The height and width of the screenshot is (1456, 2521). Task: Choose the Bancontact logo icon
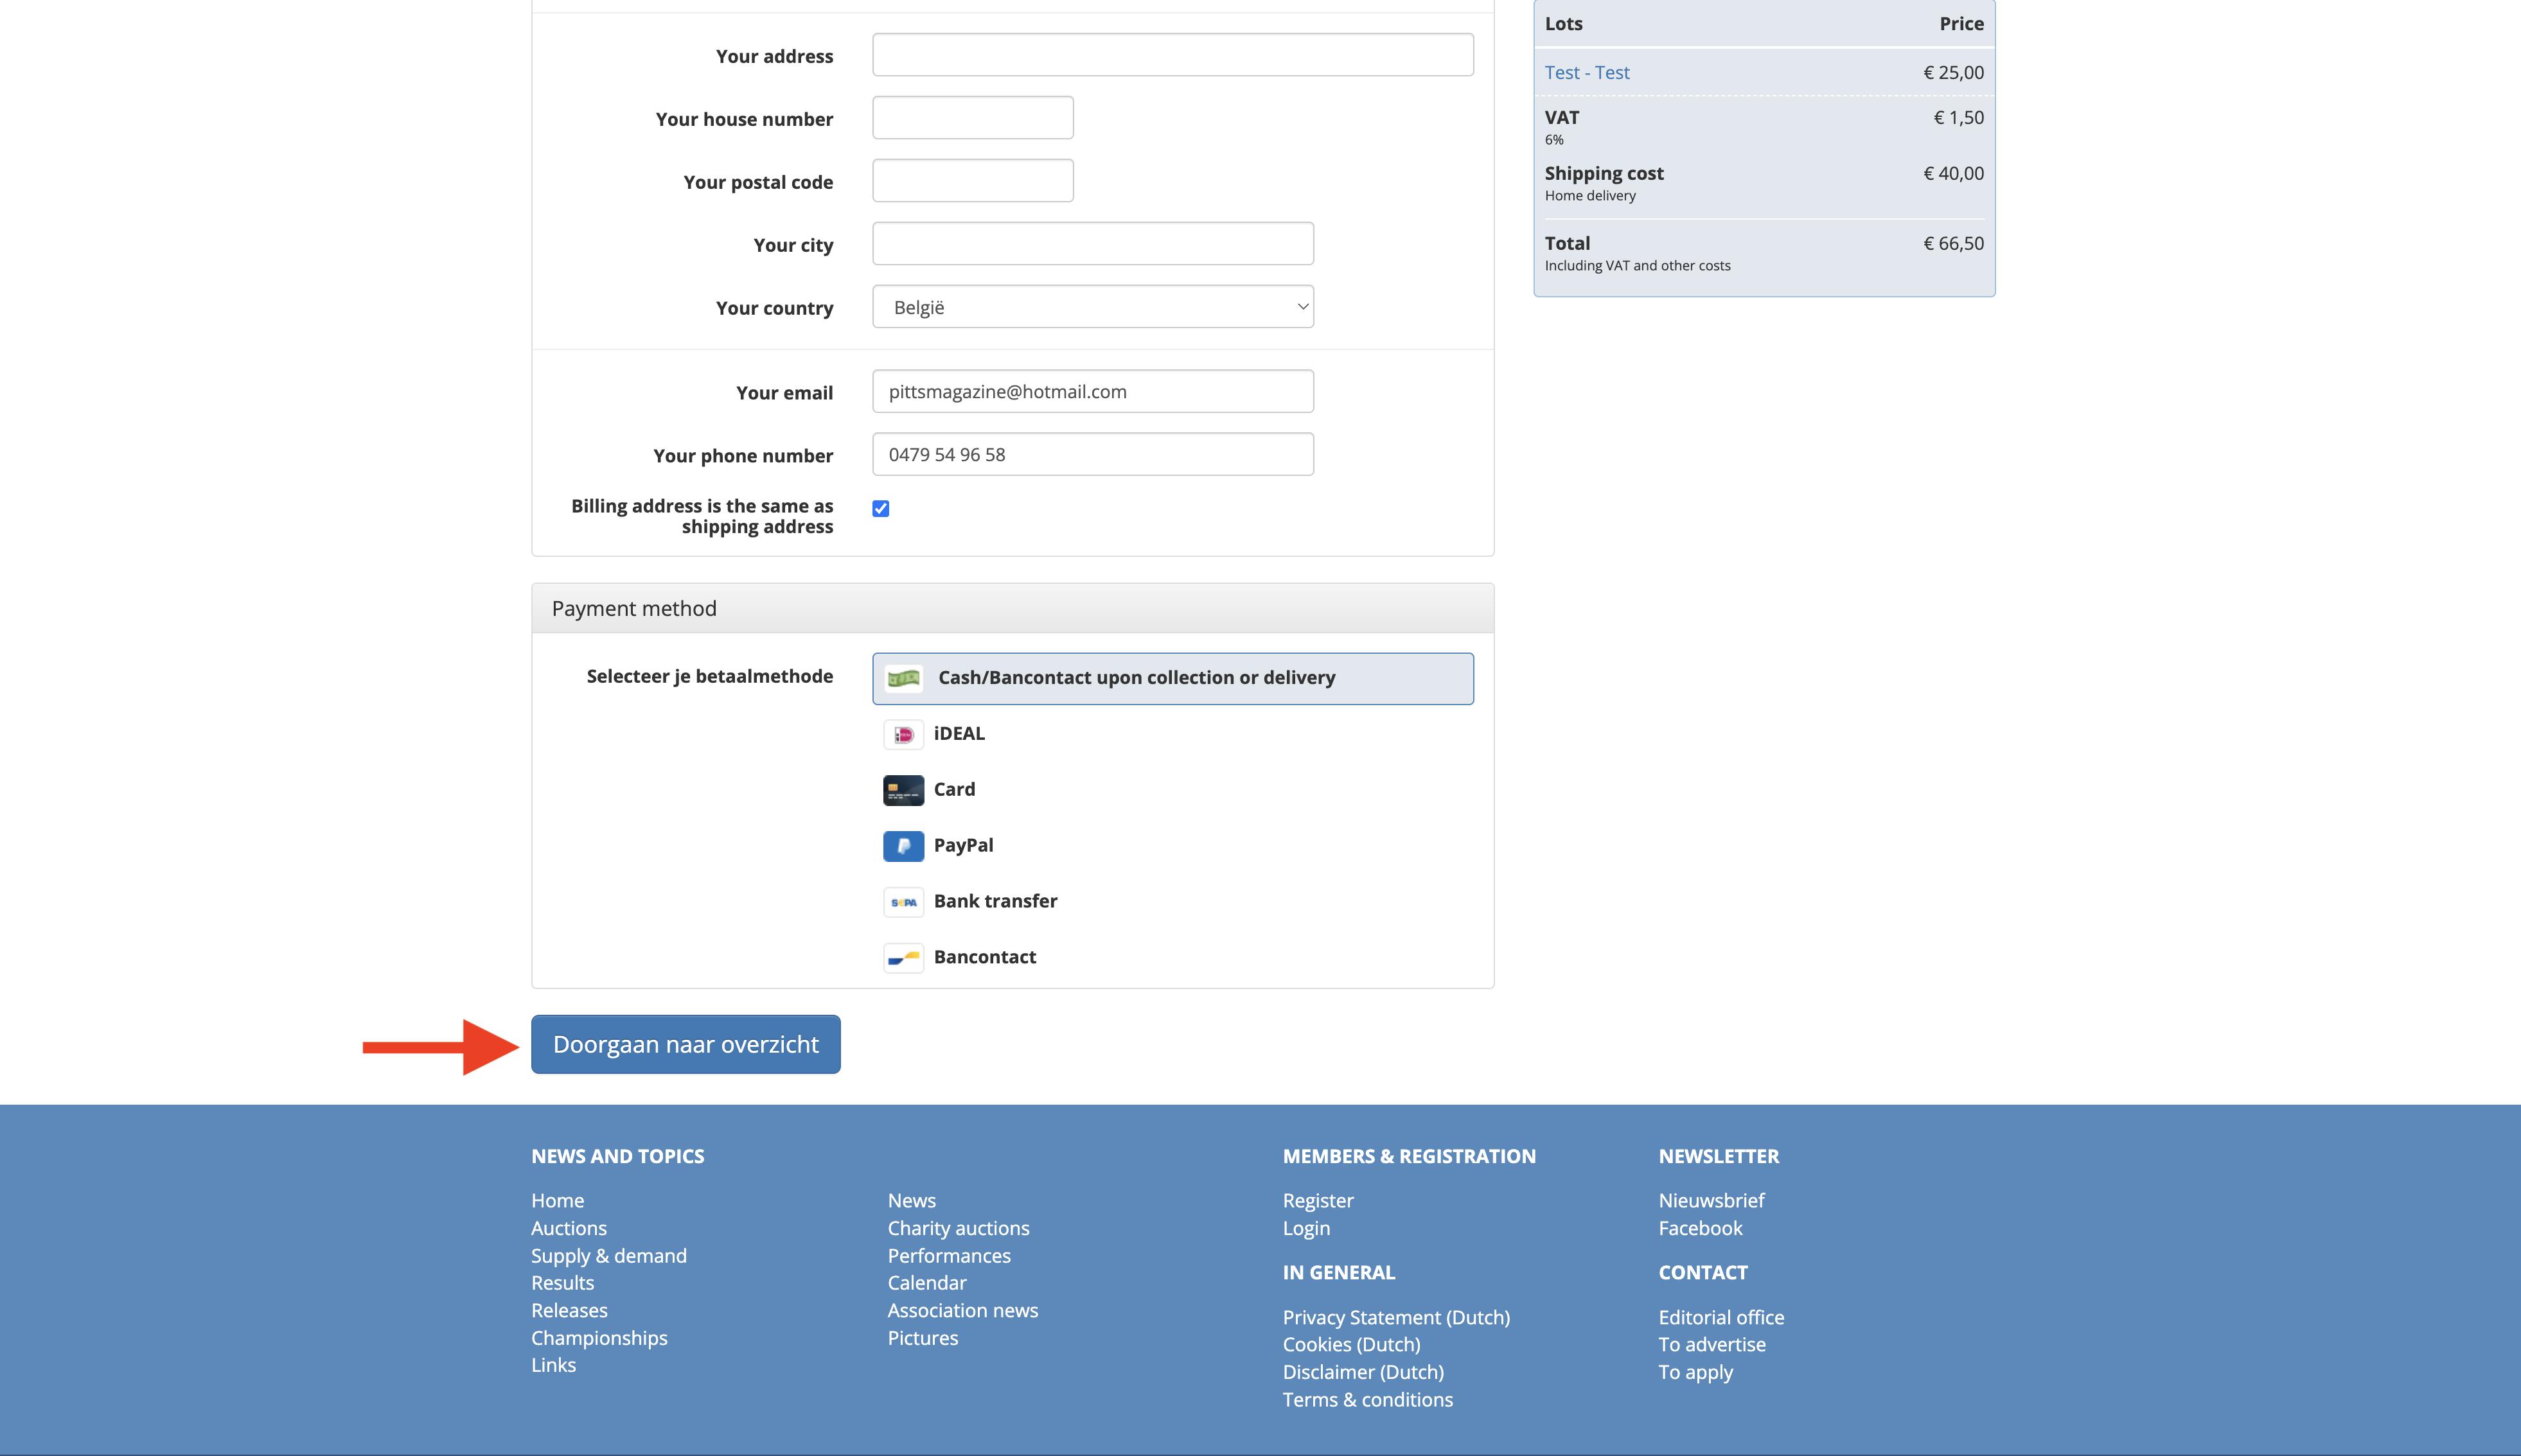(903, 958)
